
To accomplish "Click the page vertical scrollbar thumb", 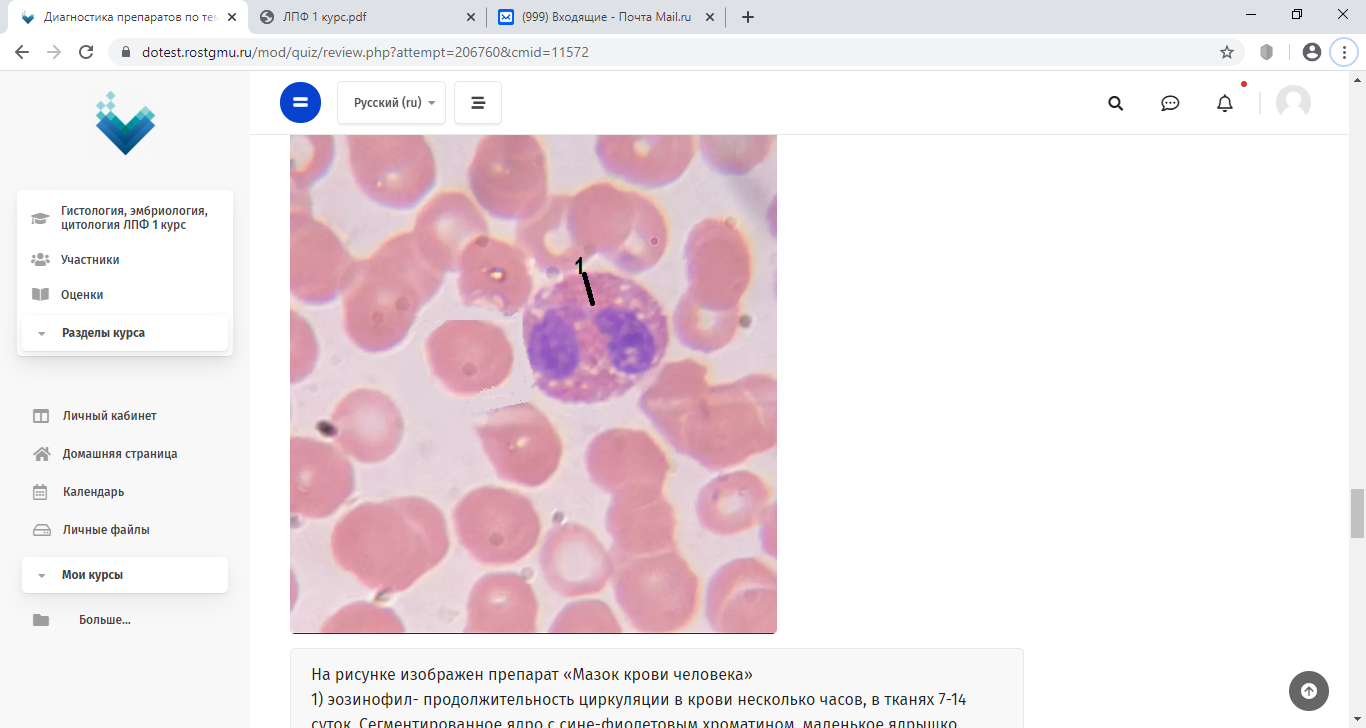I will tap(1357, 512).
